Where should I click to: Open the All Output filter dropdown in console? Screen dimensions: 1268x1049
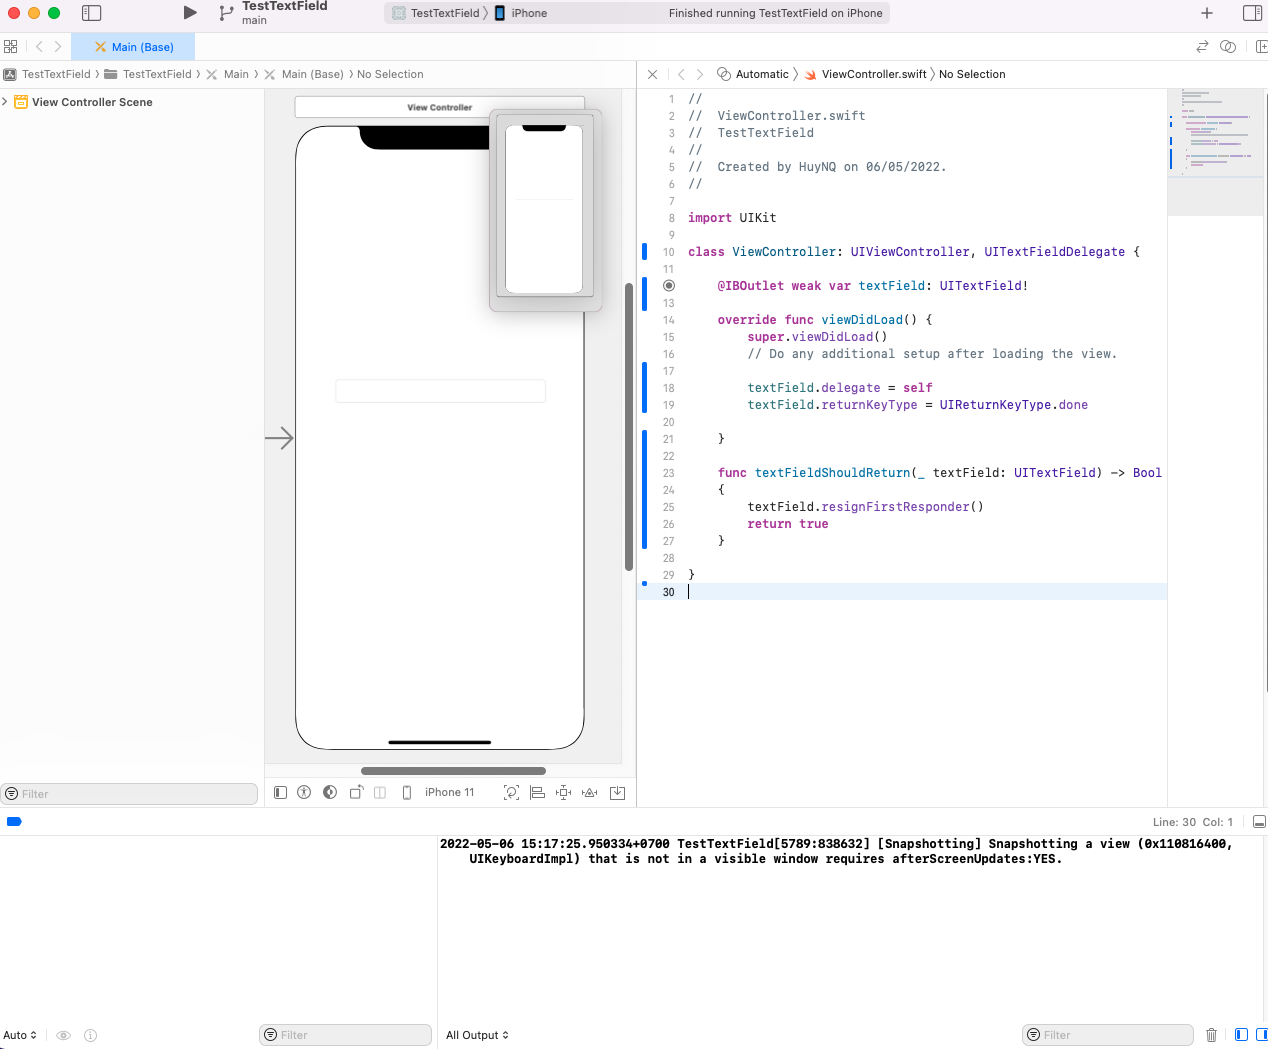[x=477, y=1035]
